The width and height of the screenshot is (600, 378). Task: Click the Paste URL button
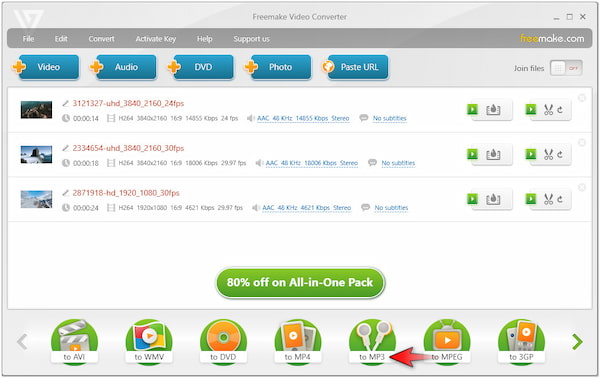pos(355,67)
